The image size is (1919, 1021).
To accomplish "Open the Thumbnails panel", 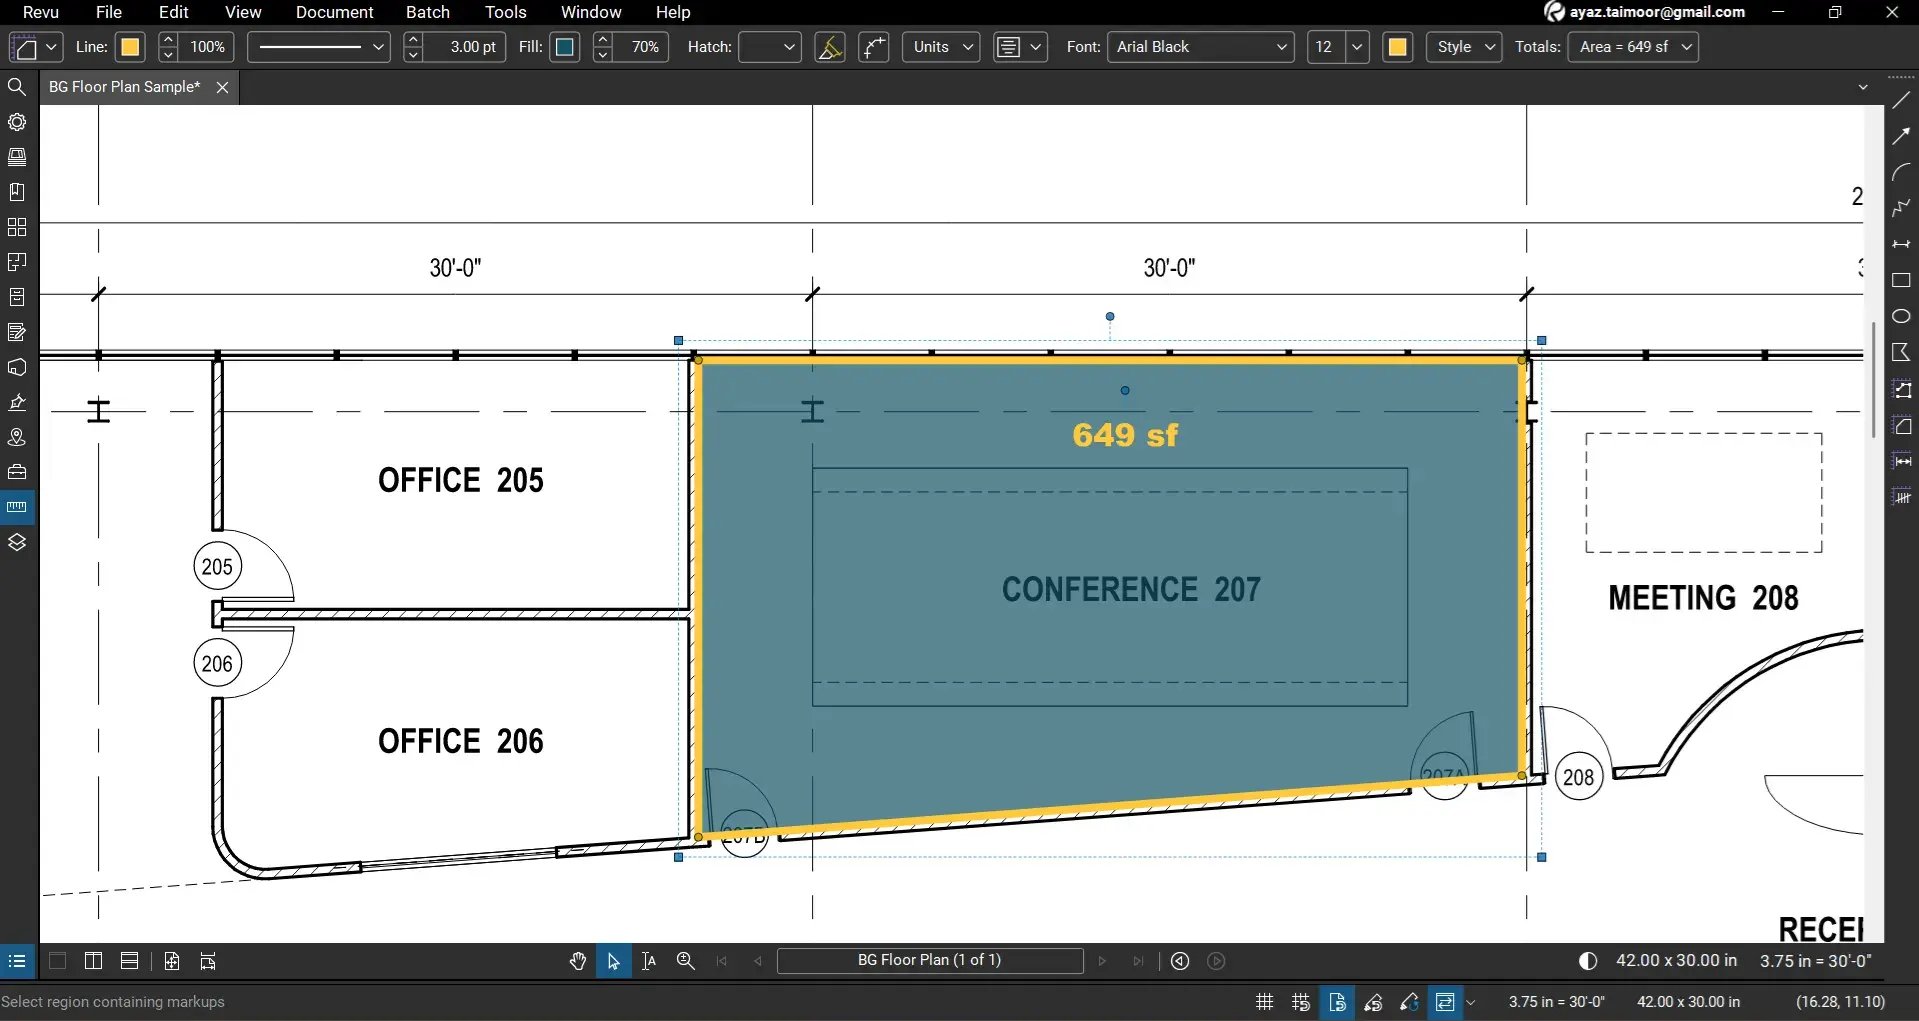I will pos(17,157).
